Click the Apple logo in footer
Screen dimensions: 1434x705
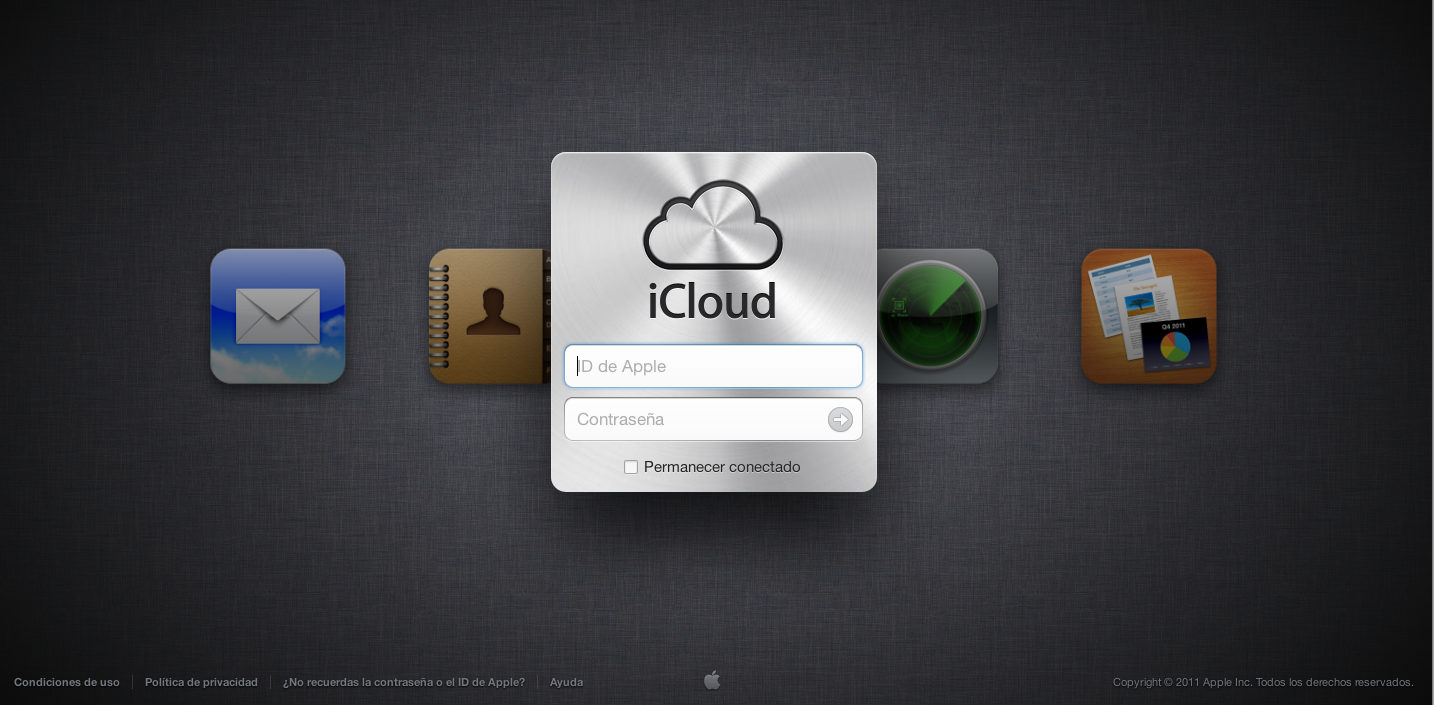pyautogui.click(x=712, y=681)
